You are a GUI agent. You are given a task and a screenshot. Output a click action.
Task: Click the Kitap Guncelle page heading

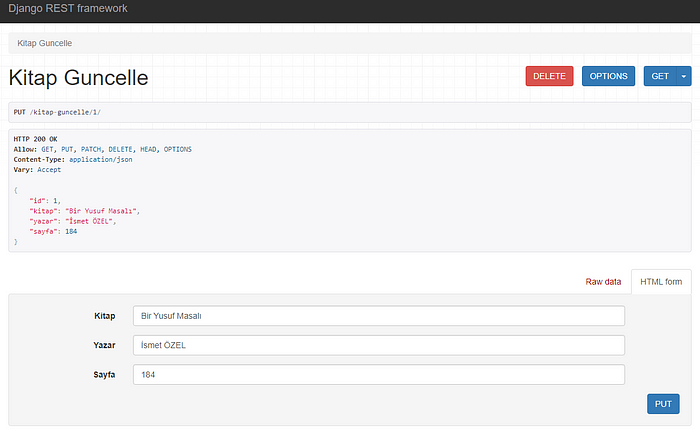pos(79,78)
